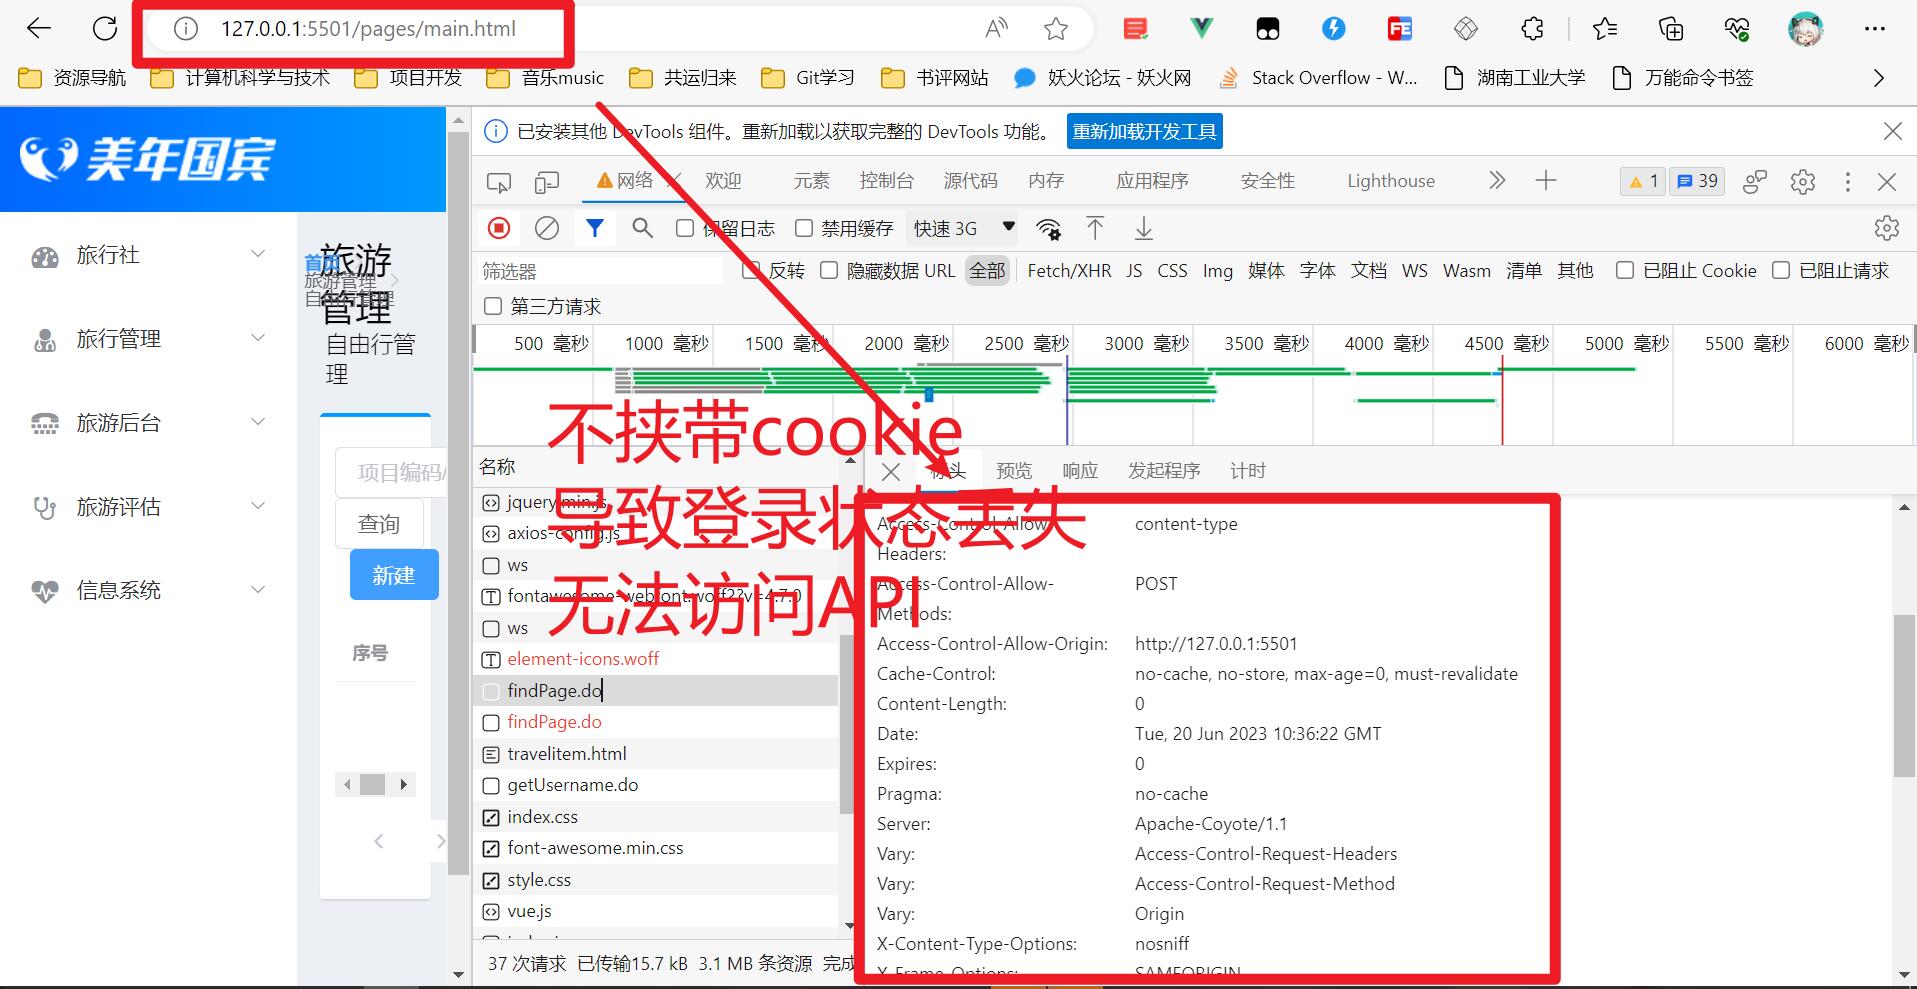Click the 项目编码 search input field

390,473
